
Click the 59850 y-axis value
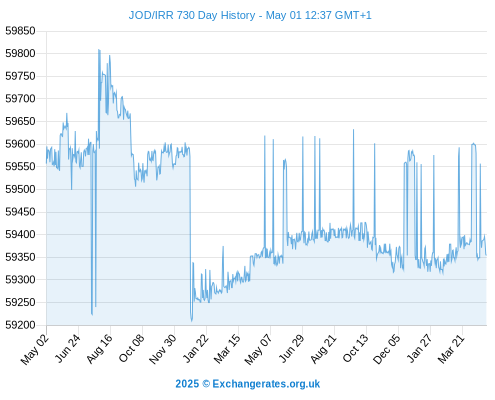[x=20, y=31]
